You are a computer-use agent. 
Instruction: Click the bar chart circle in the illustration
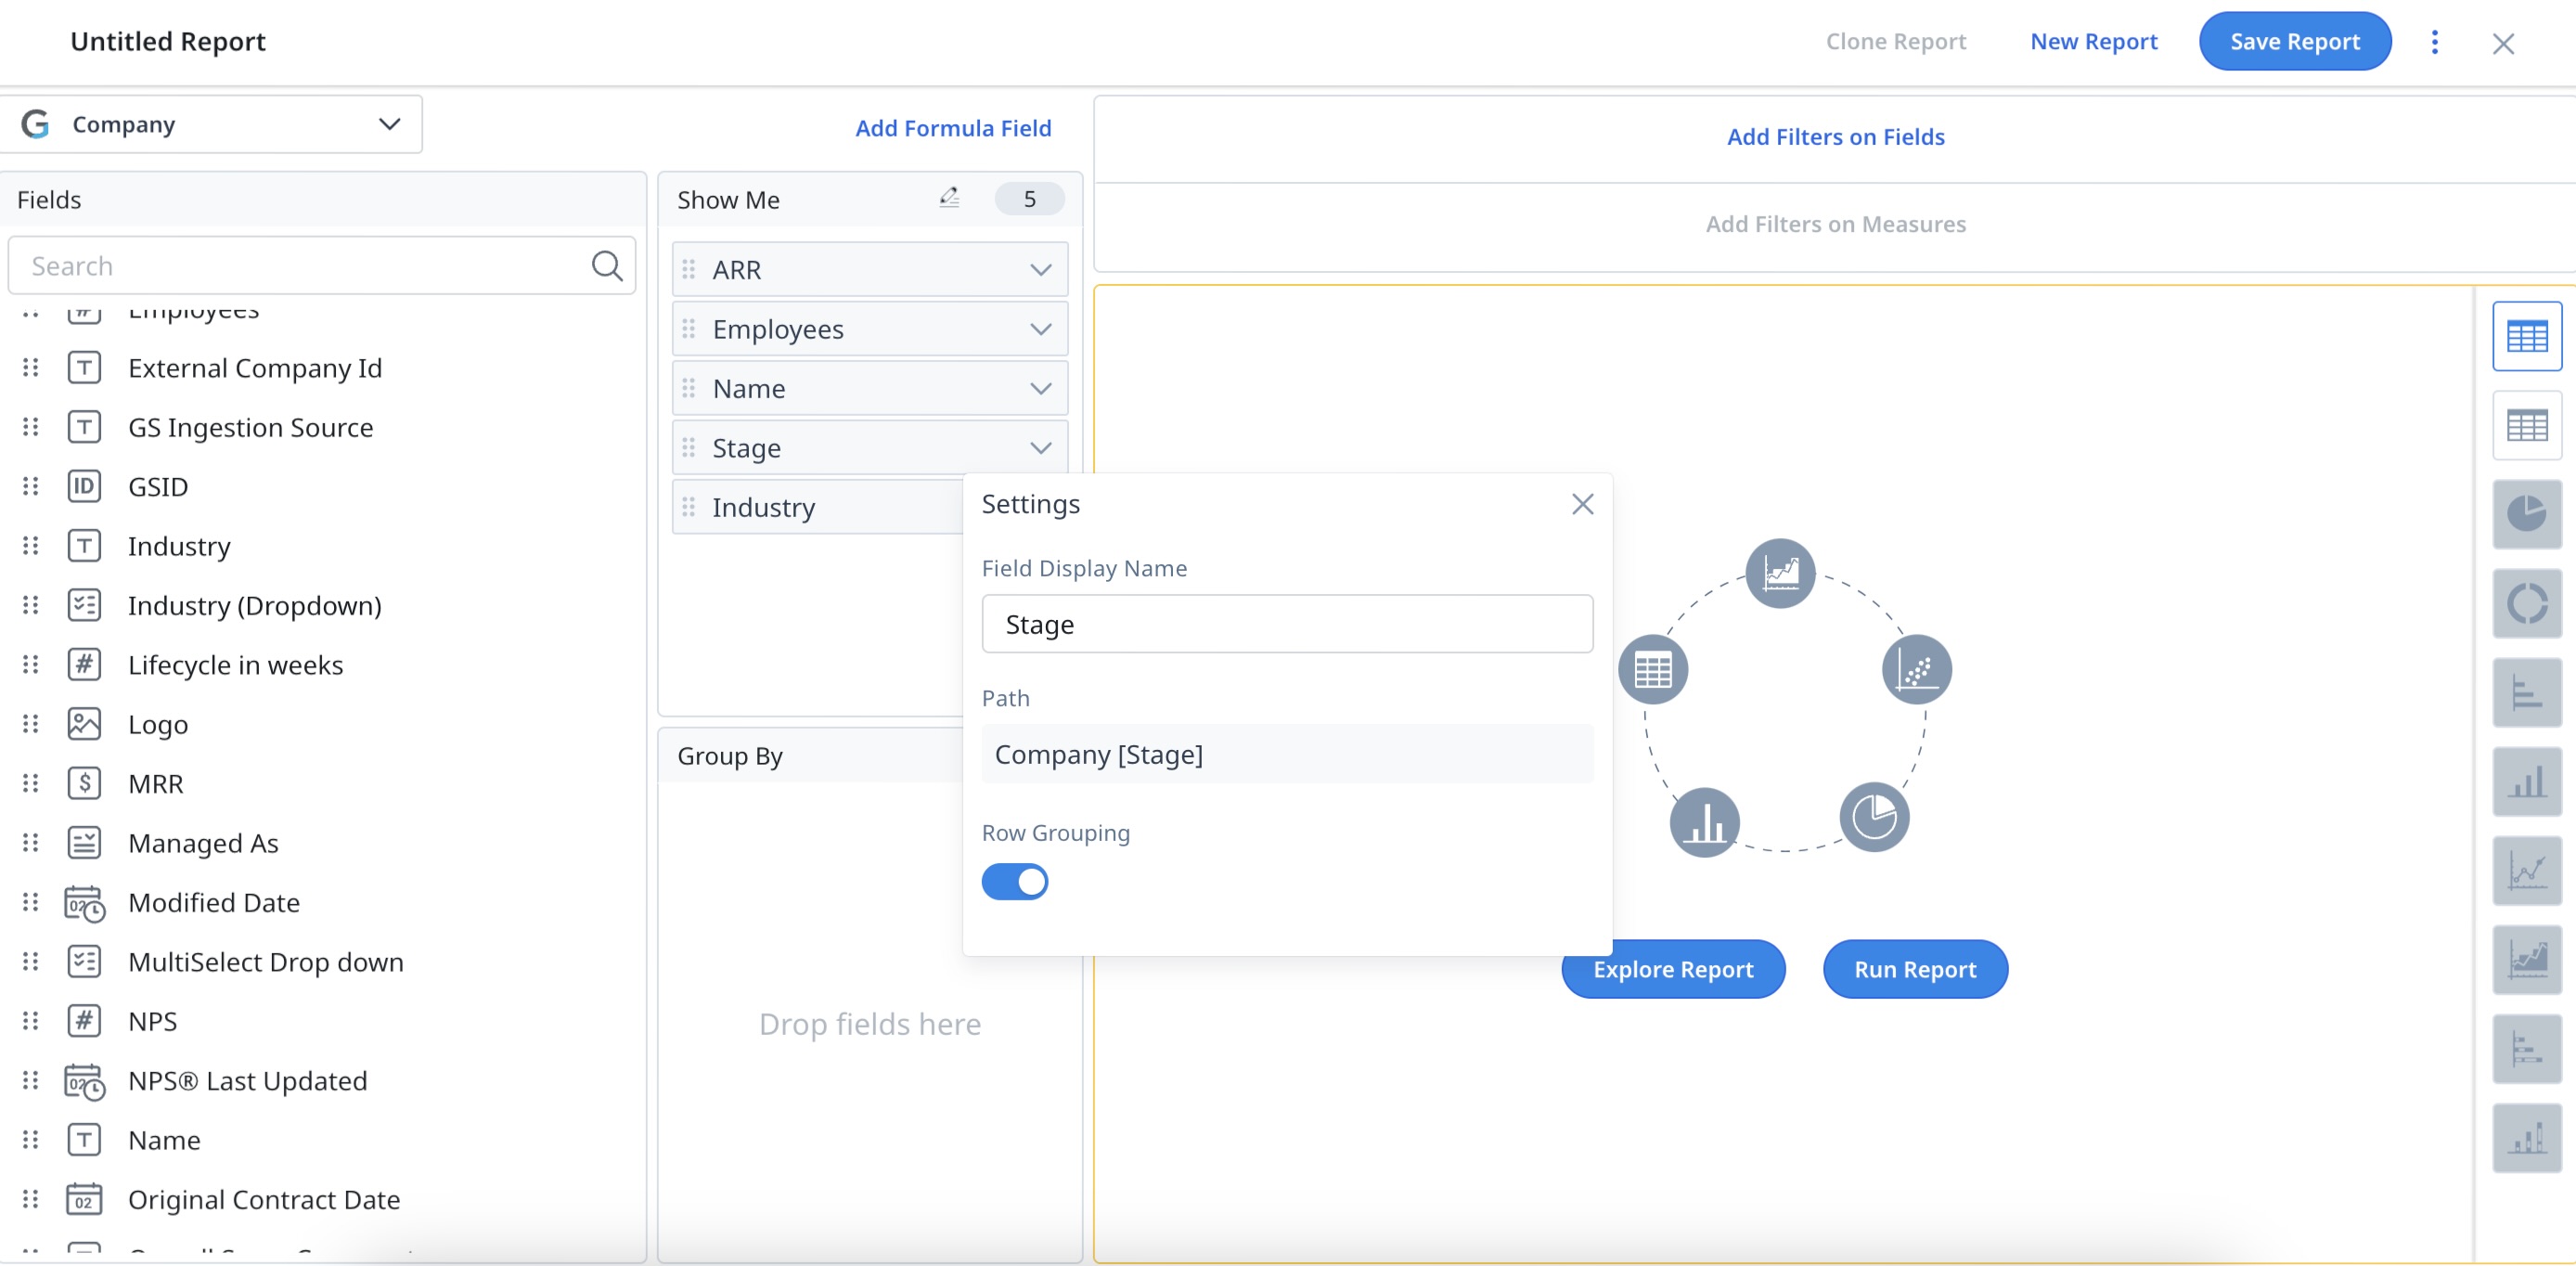tap(1704, 823)
